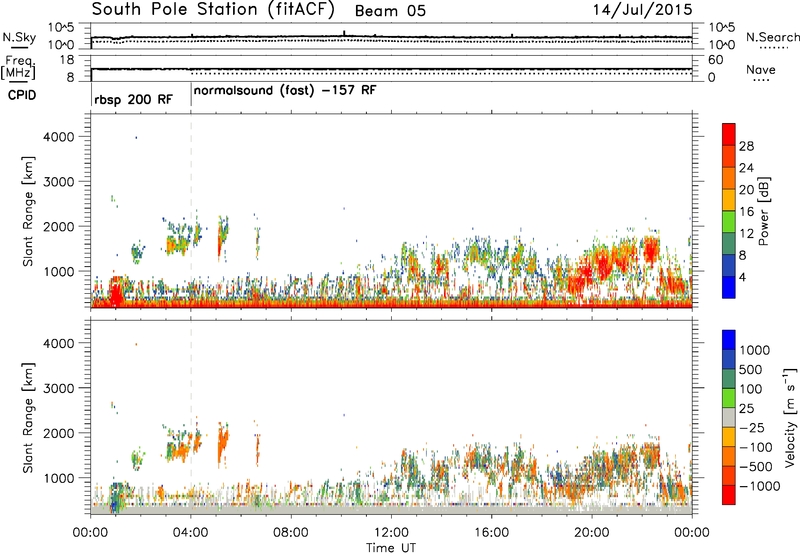Click the Time UT axis title
The image size is (800, 554).
(x=391, y=548)
